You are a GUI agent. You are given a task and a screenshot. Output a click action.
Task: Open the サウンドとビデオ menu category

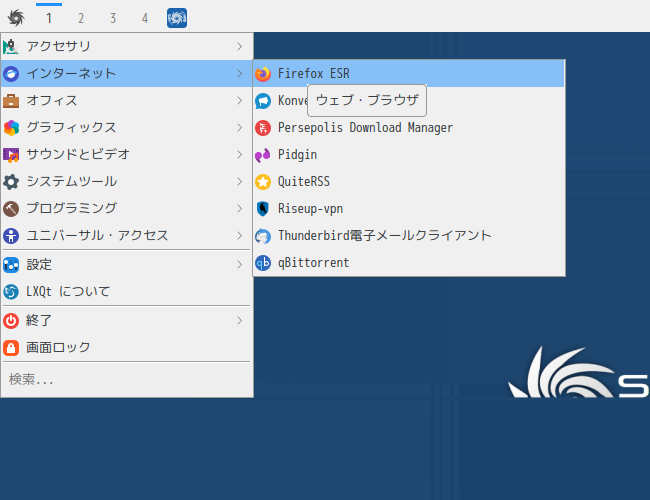tap(127, 155)
